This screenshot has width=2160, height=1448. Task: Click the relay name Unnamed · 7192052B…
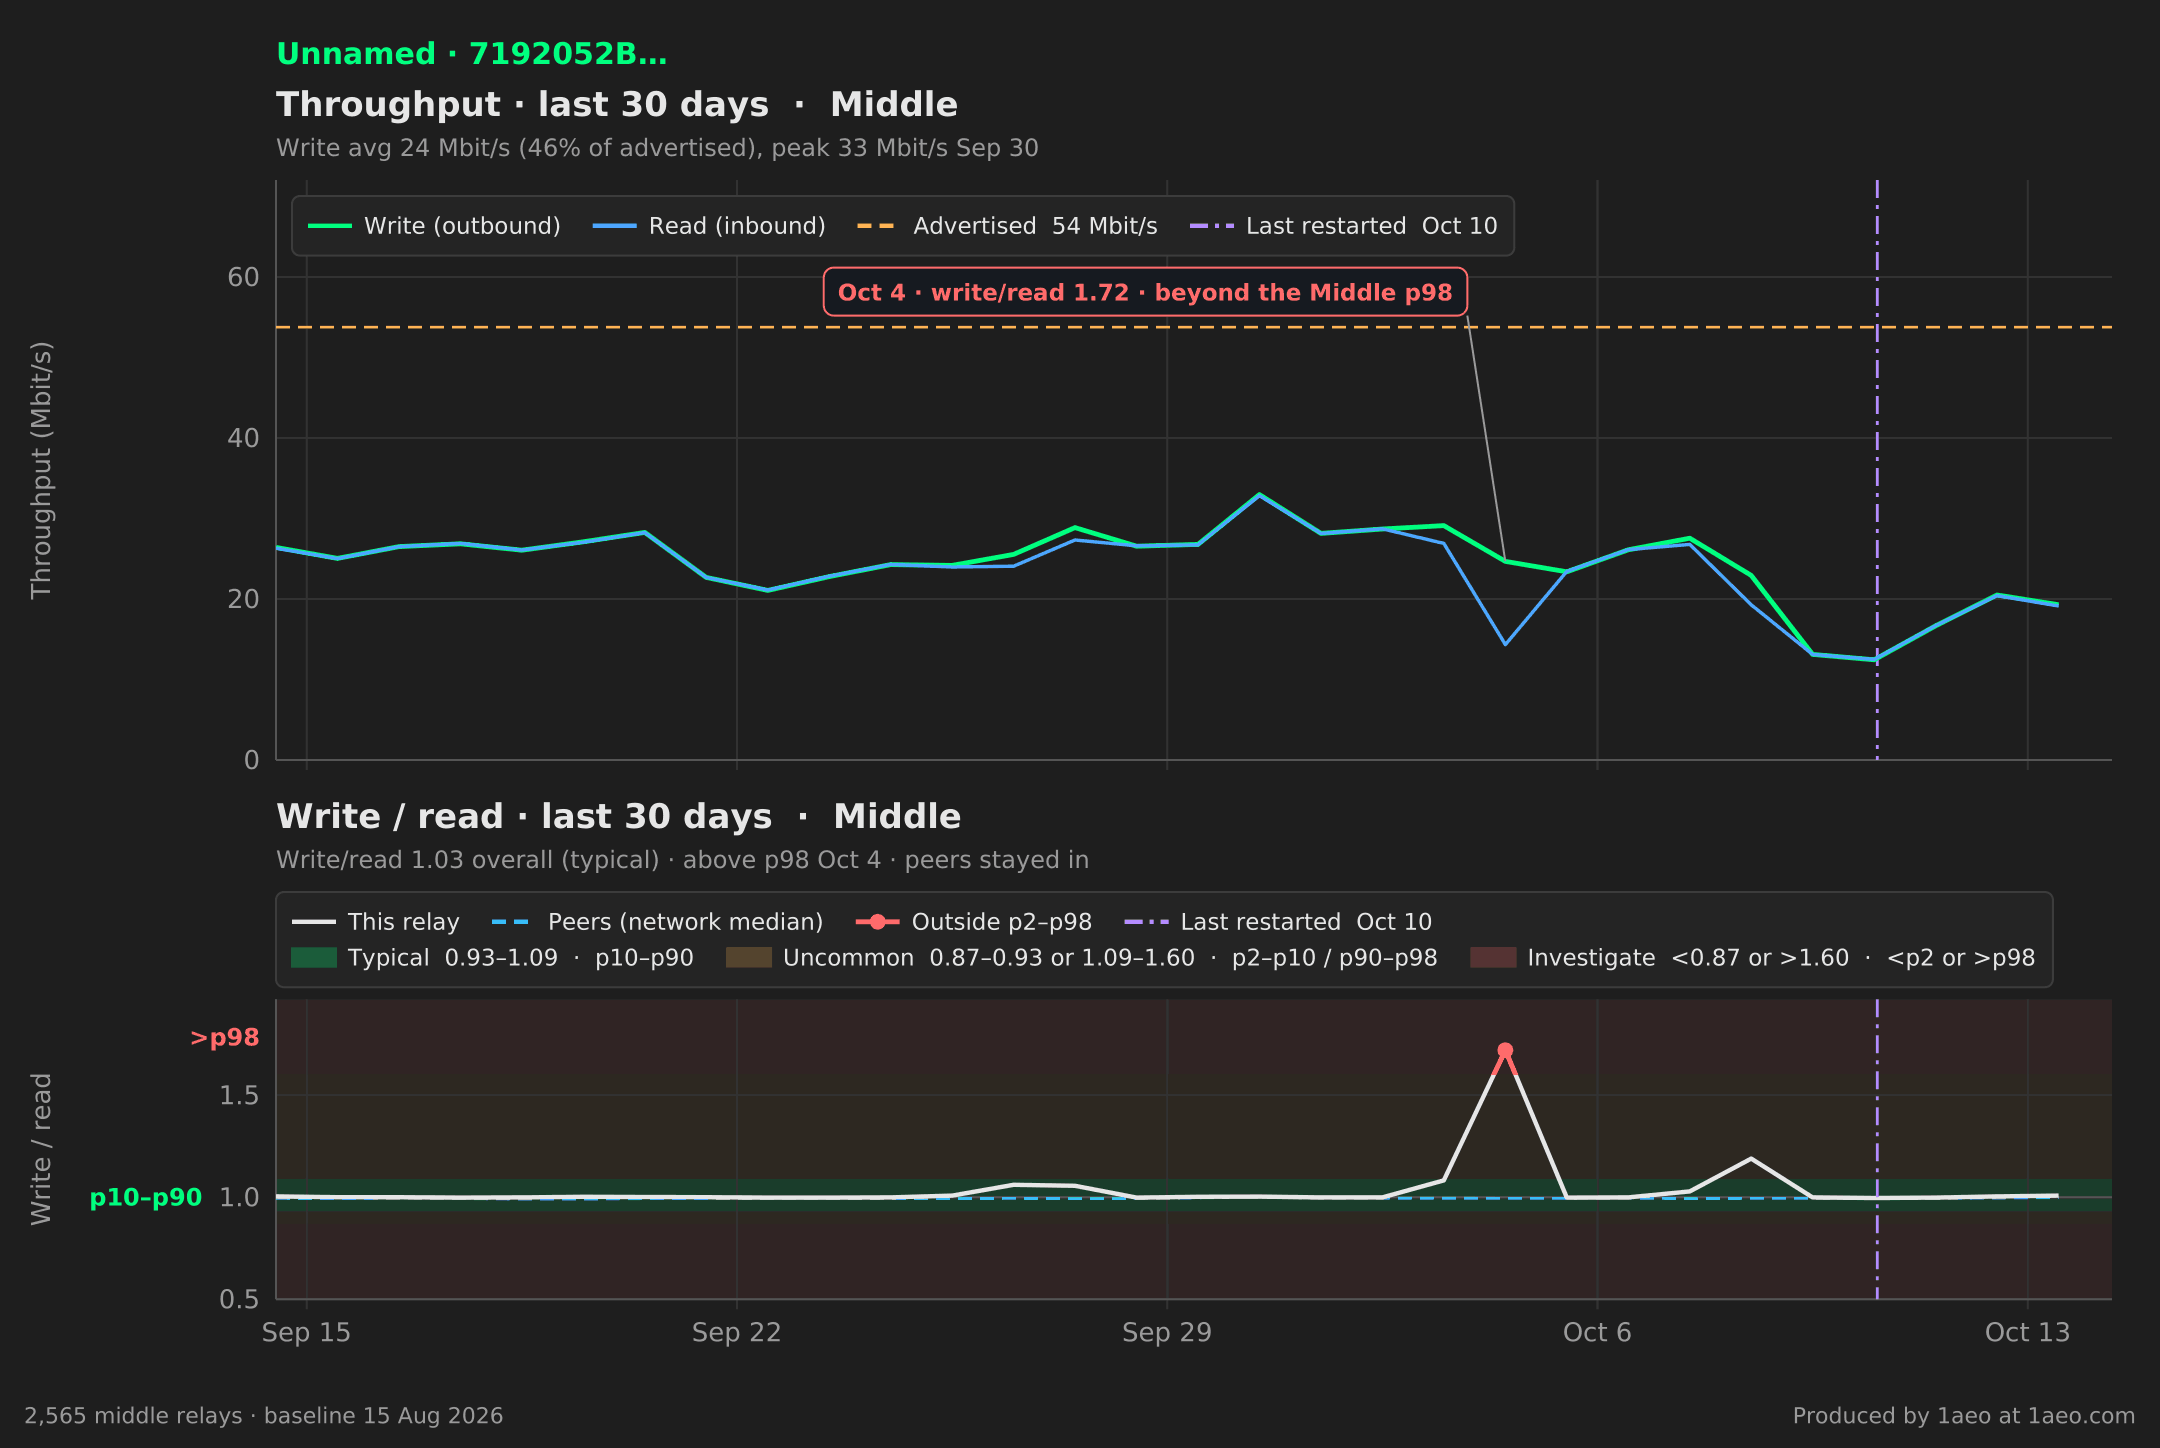click(472, 54)
